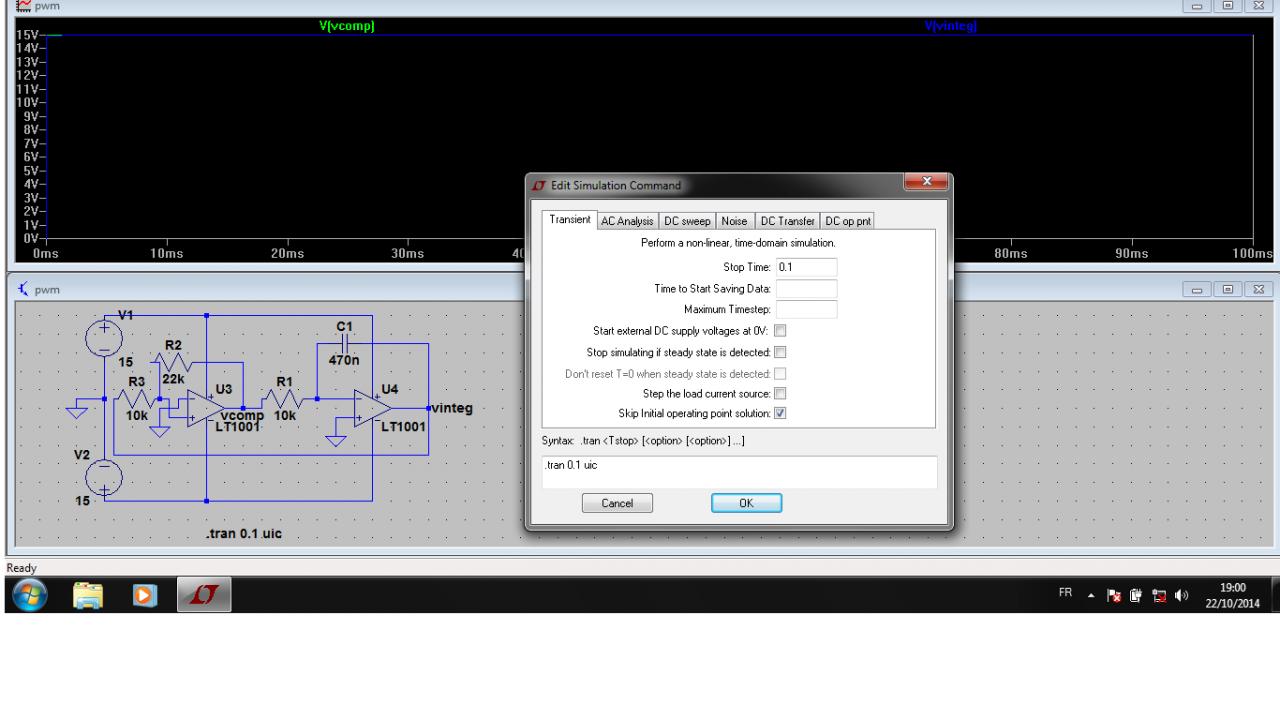Click the 100ms time axis label
1280x720 pixels.
tap(1252, 254)
